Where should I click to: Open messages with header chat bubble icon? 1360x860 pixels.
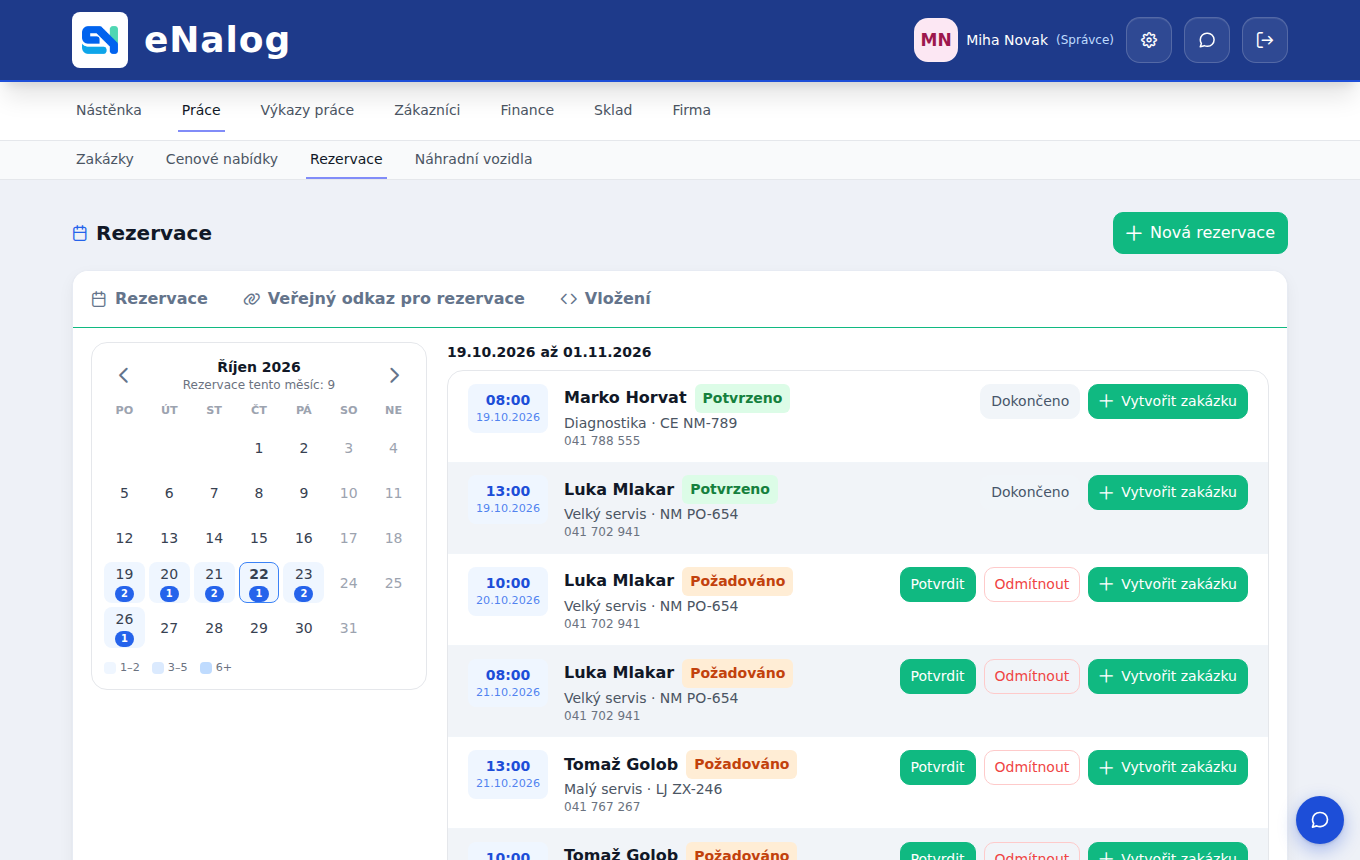(x=1207, y=40)
